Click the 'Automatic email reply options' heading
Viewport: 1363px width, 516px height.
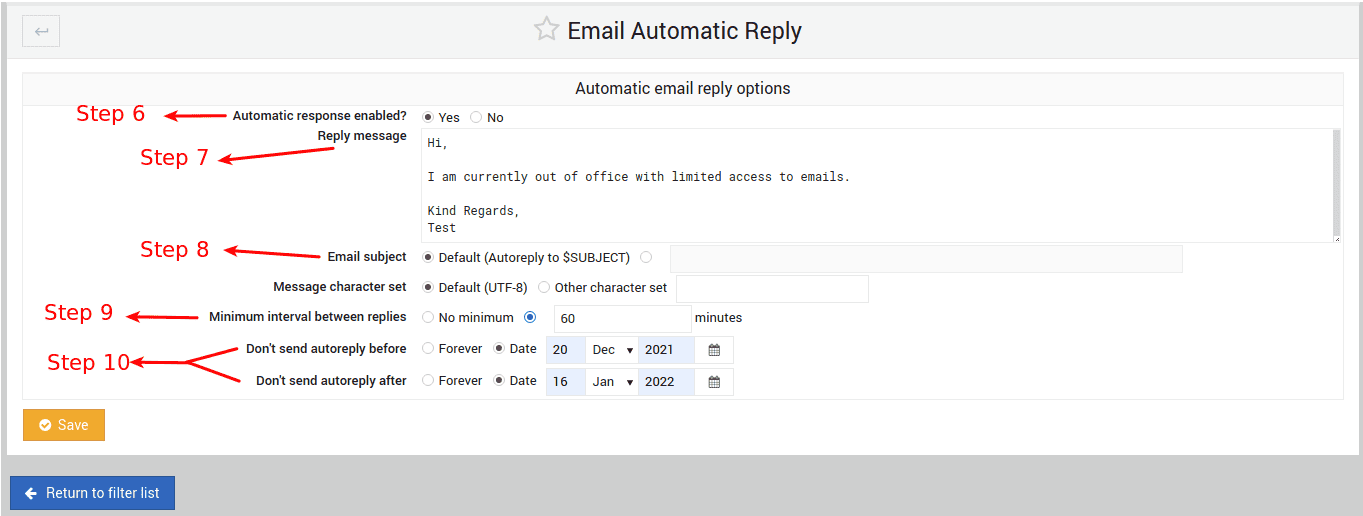click(683, 88)
